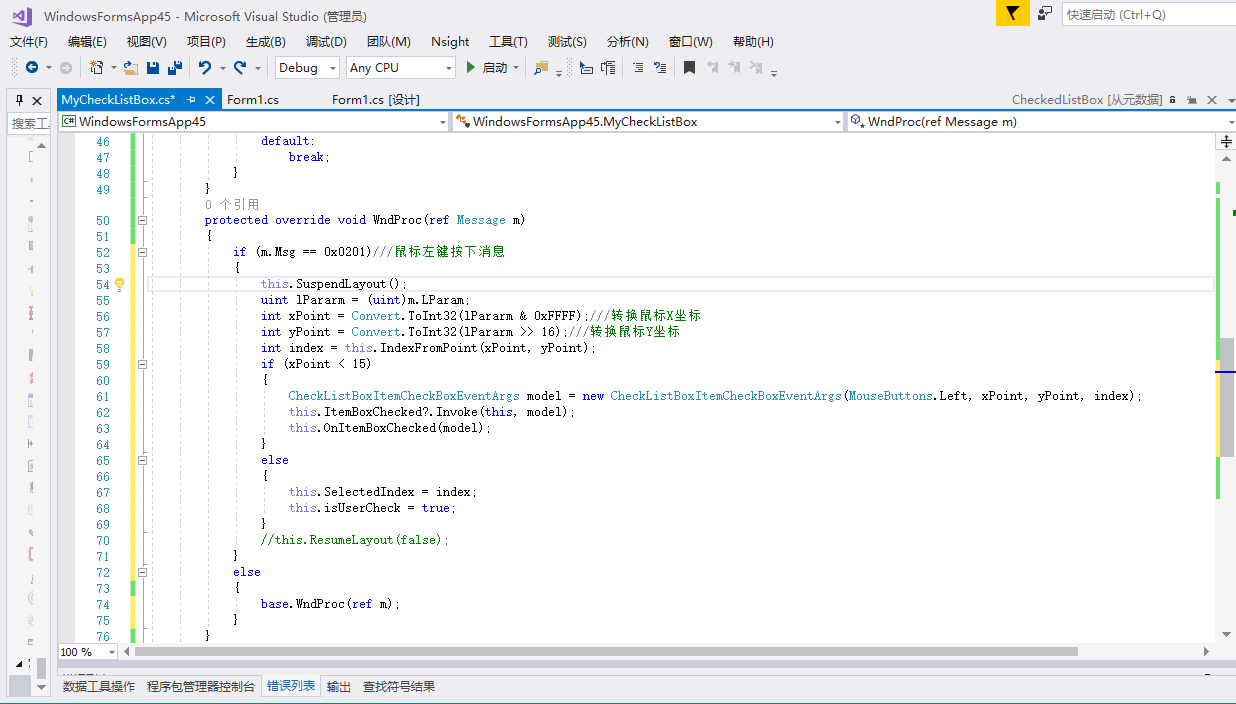Collapse the if block at line 52
The height and width of the screenshot is (704, 1236).
[141, 252]
